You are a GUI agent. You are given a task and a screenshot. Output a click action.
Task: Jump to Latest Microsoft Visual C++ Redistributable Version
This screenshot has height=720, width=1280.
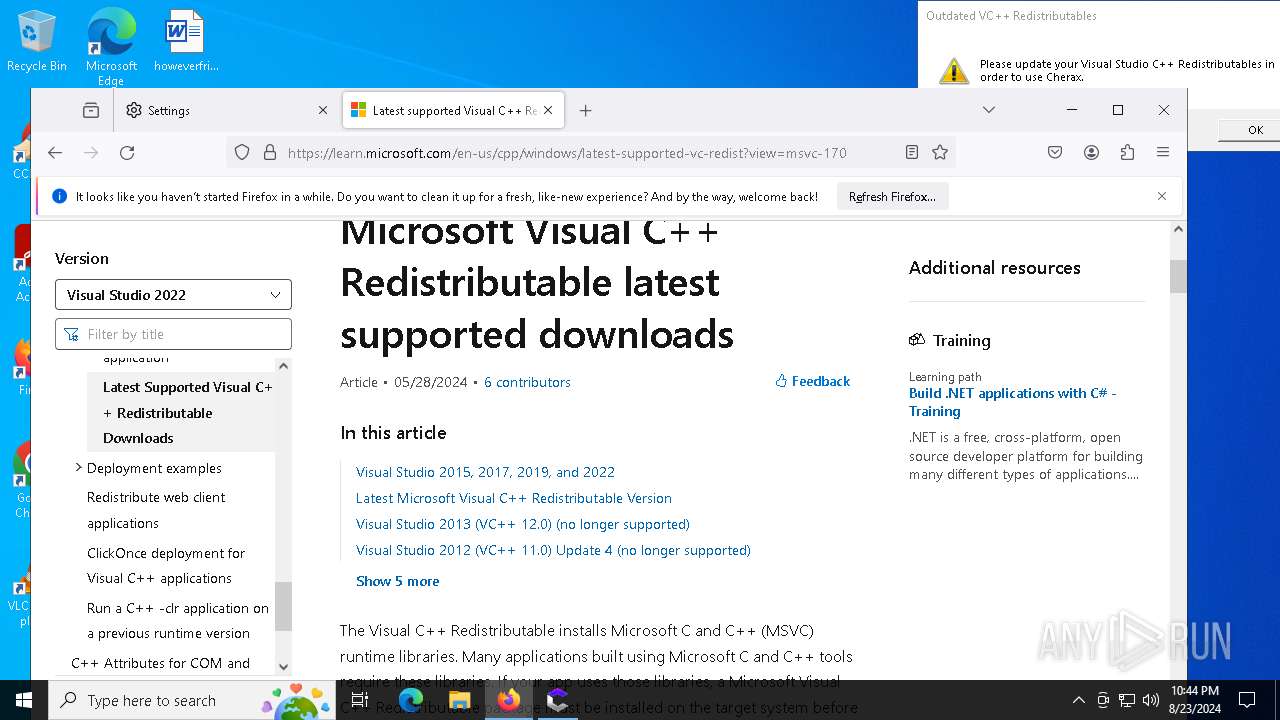click(x=514, y=498)
